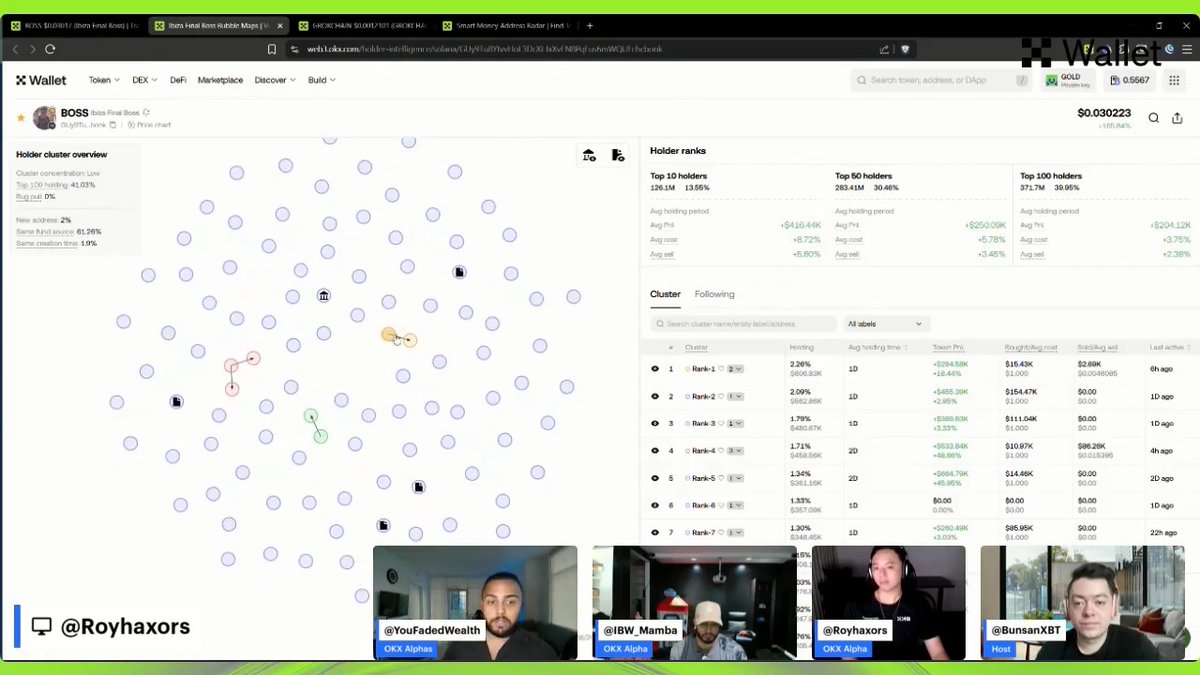Viewport: 1200px width, 675px height.
Task: Heart the Rank-2 cluster
Action: 720,397
